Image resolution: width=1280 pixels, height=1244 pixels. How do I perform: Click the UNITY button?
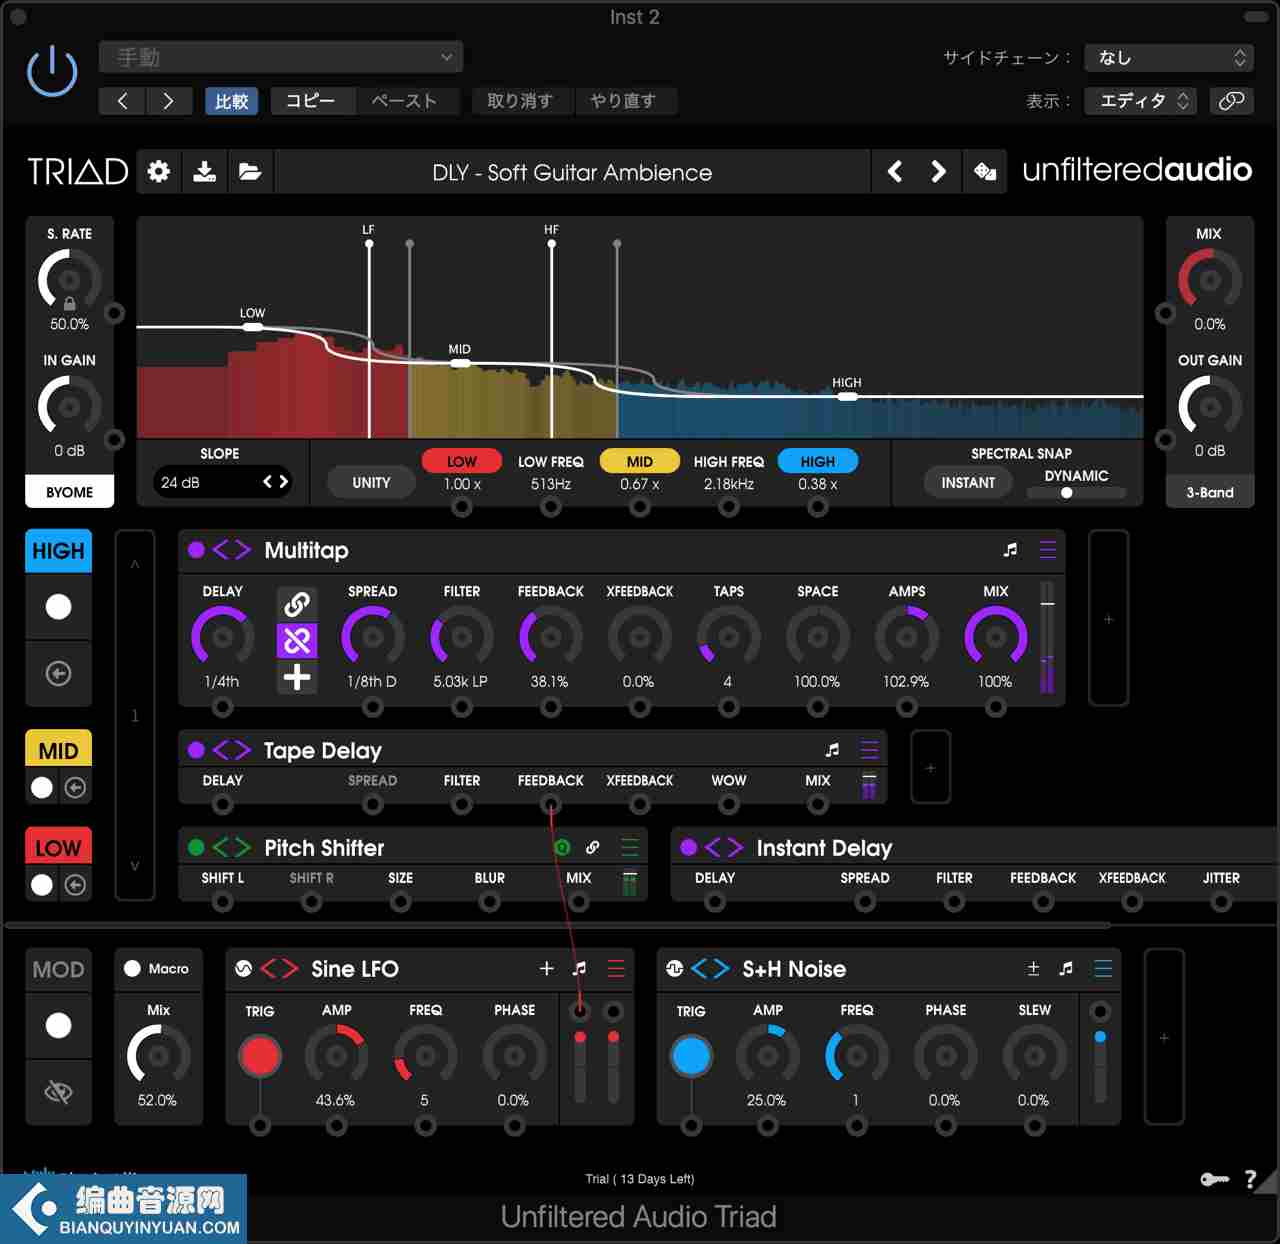point(371,483)
